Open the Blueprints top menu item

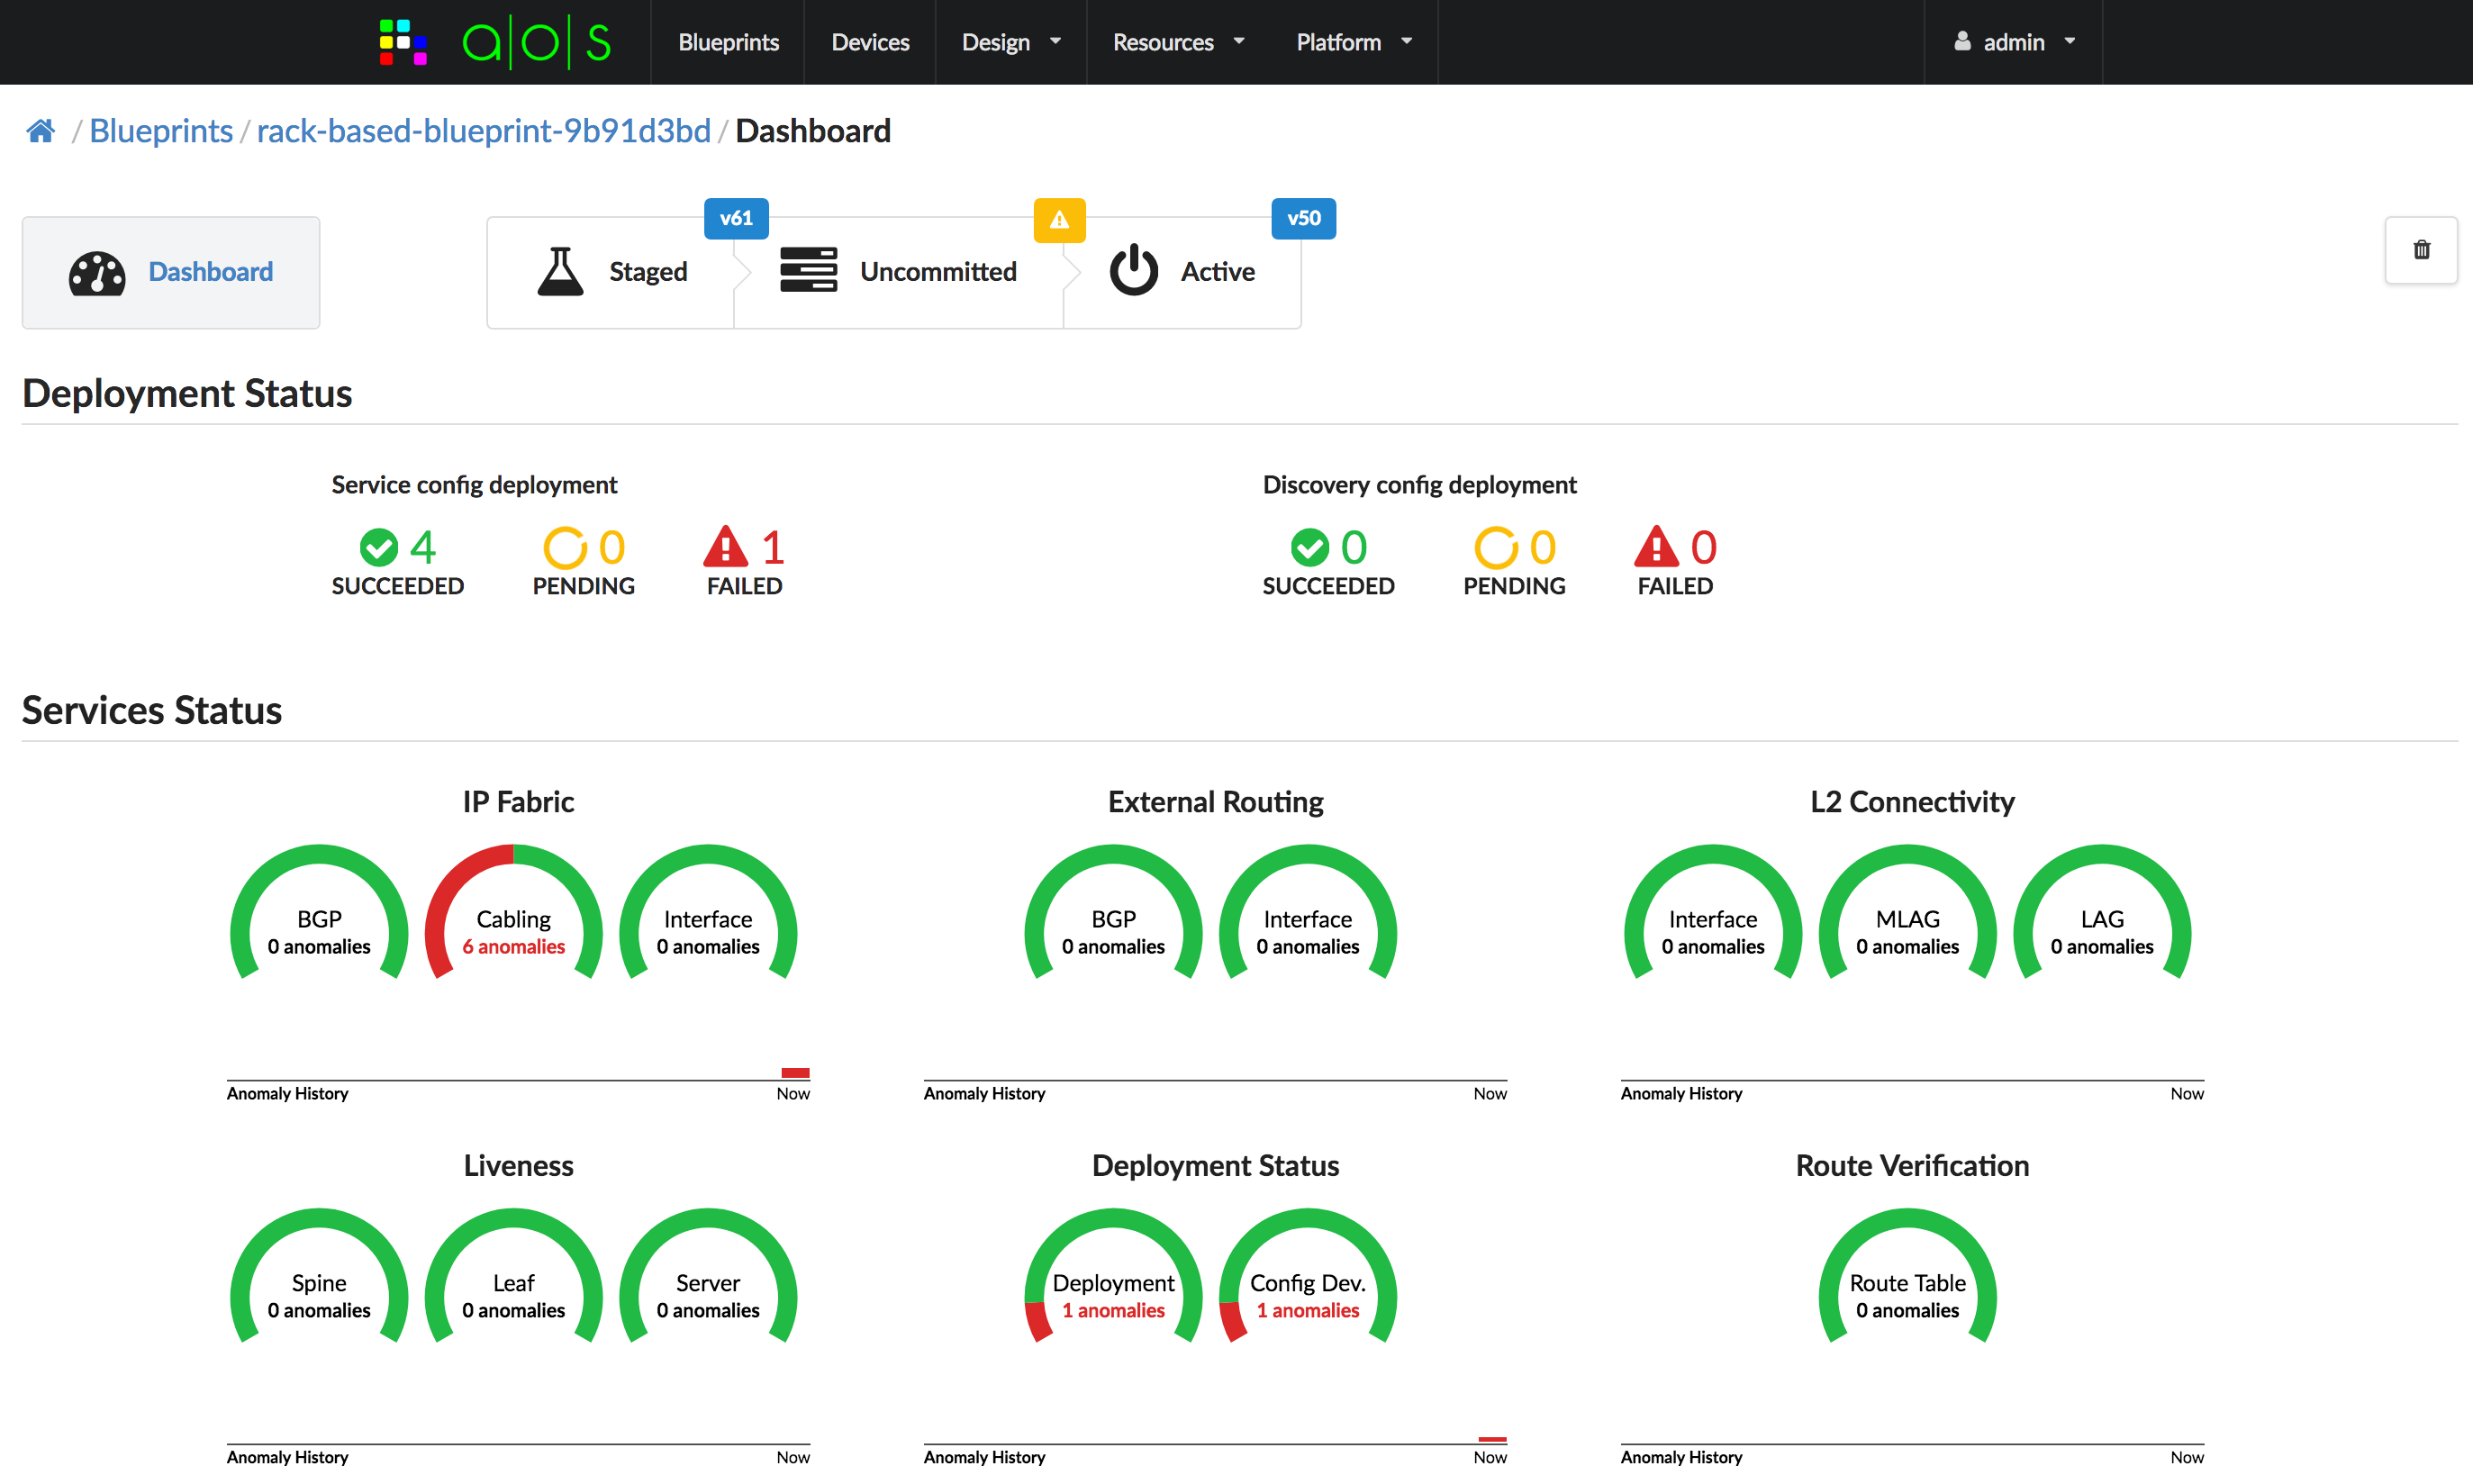tap(728, 42)
